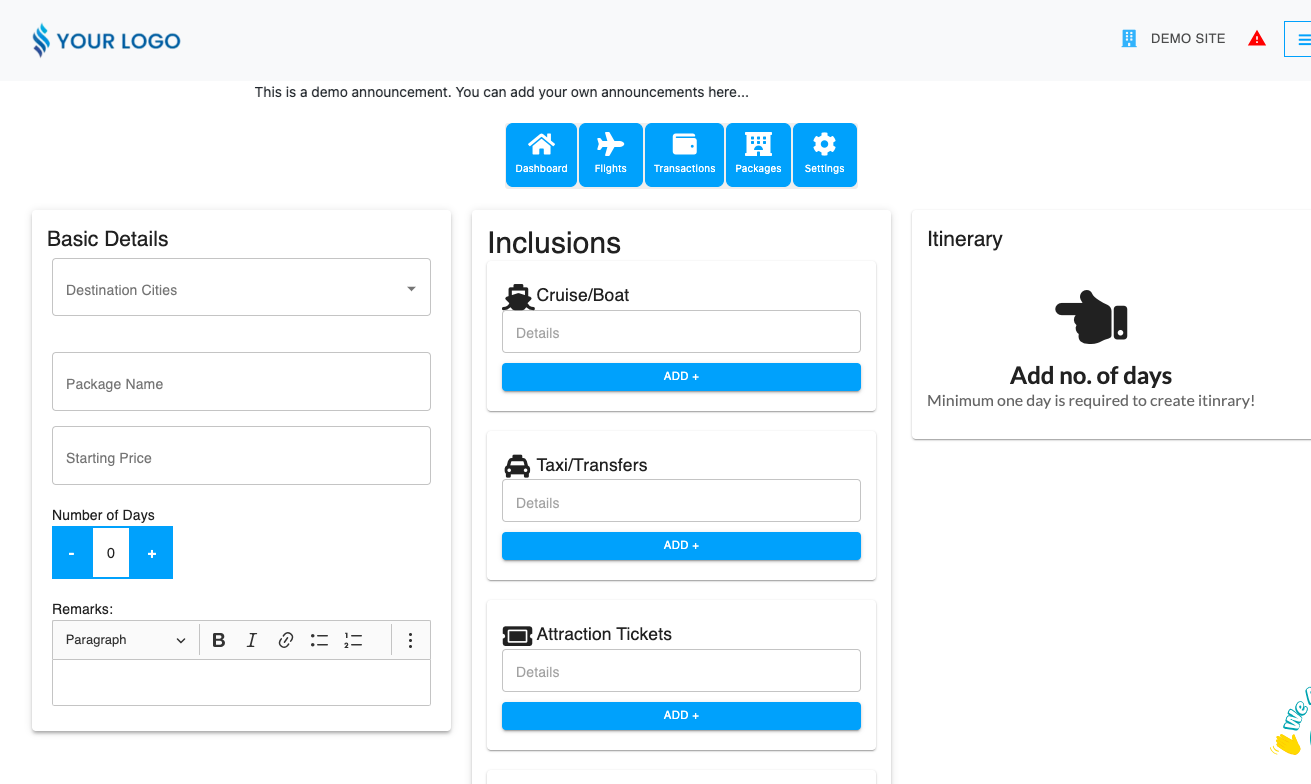Insert a link in Remarks editor
This screenshot has width=1311, height=784.
click(x=286, y=640)
